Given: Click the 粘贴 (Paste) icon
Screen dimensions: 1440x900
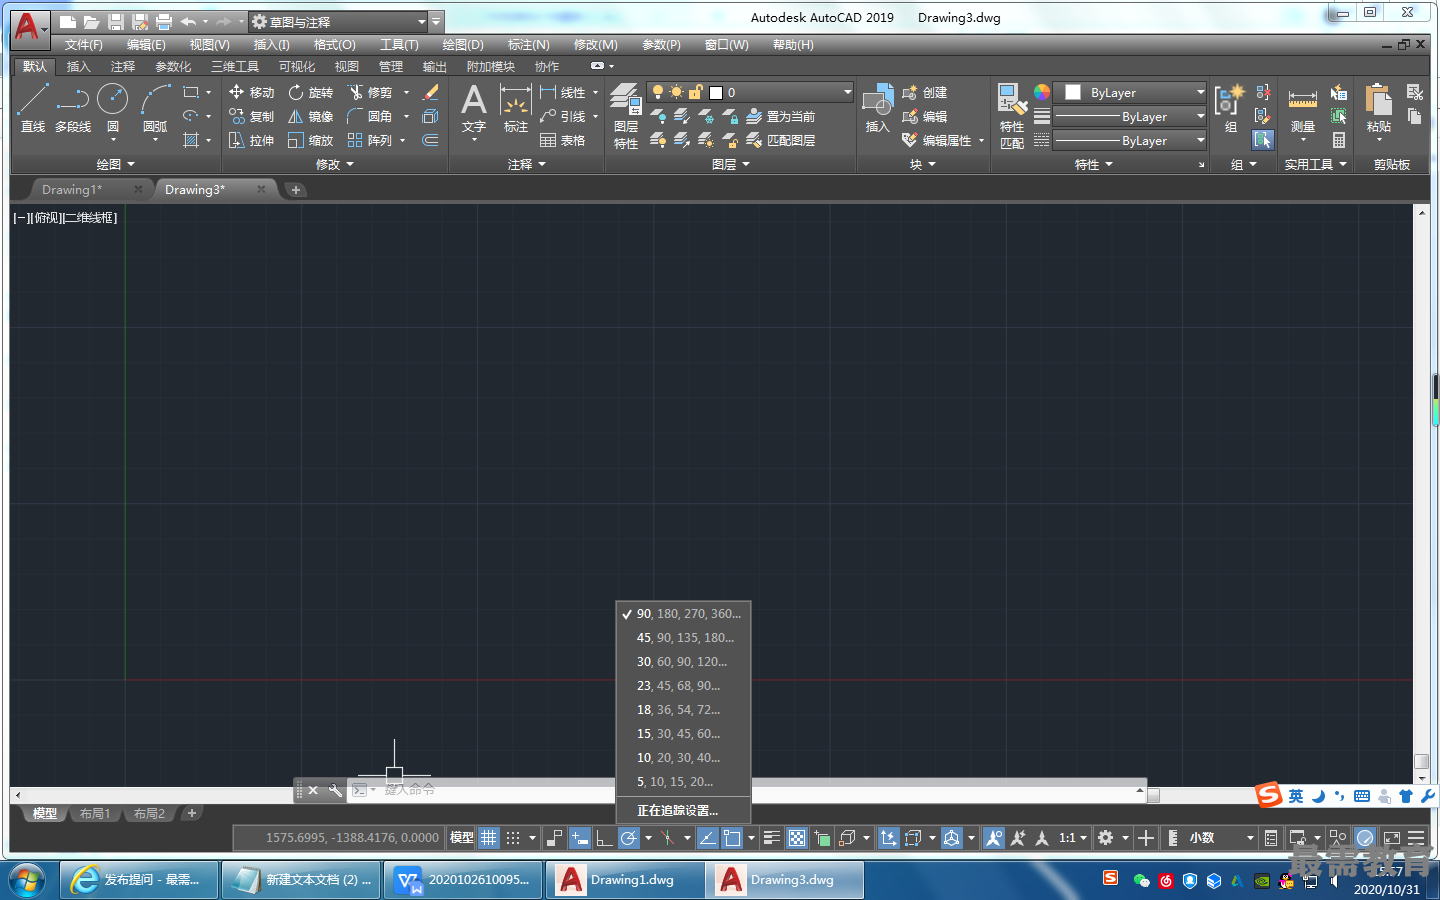Looking at the screenshot, I should coord(1379,108).
